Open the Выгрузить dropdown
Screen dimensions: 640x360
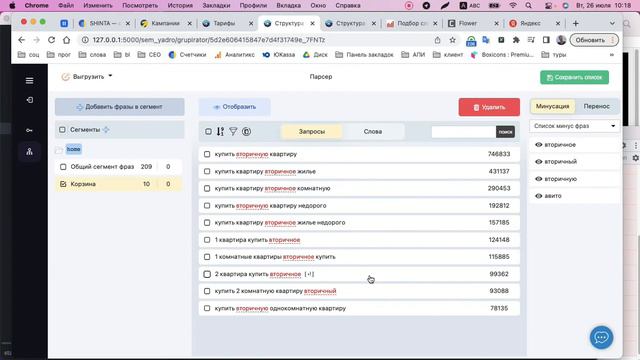coord(87,77)
